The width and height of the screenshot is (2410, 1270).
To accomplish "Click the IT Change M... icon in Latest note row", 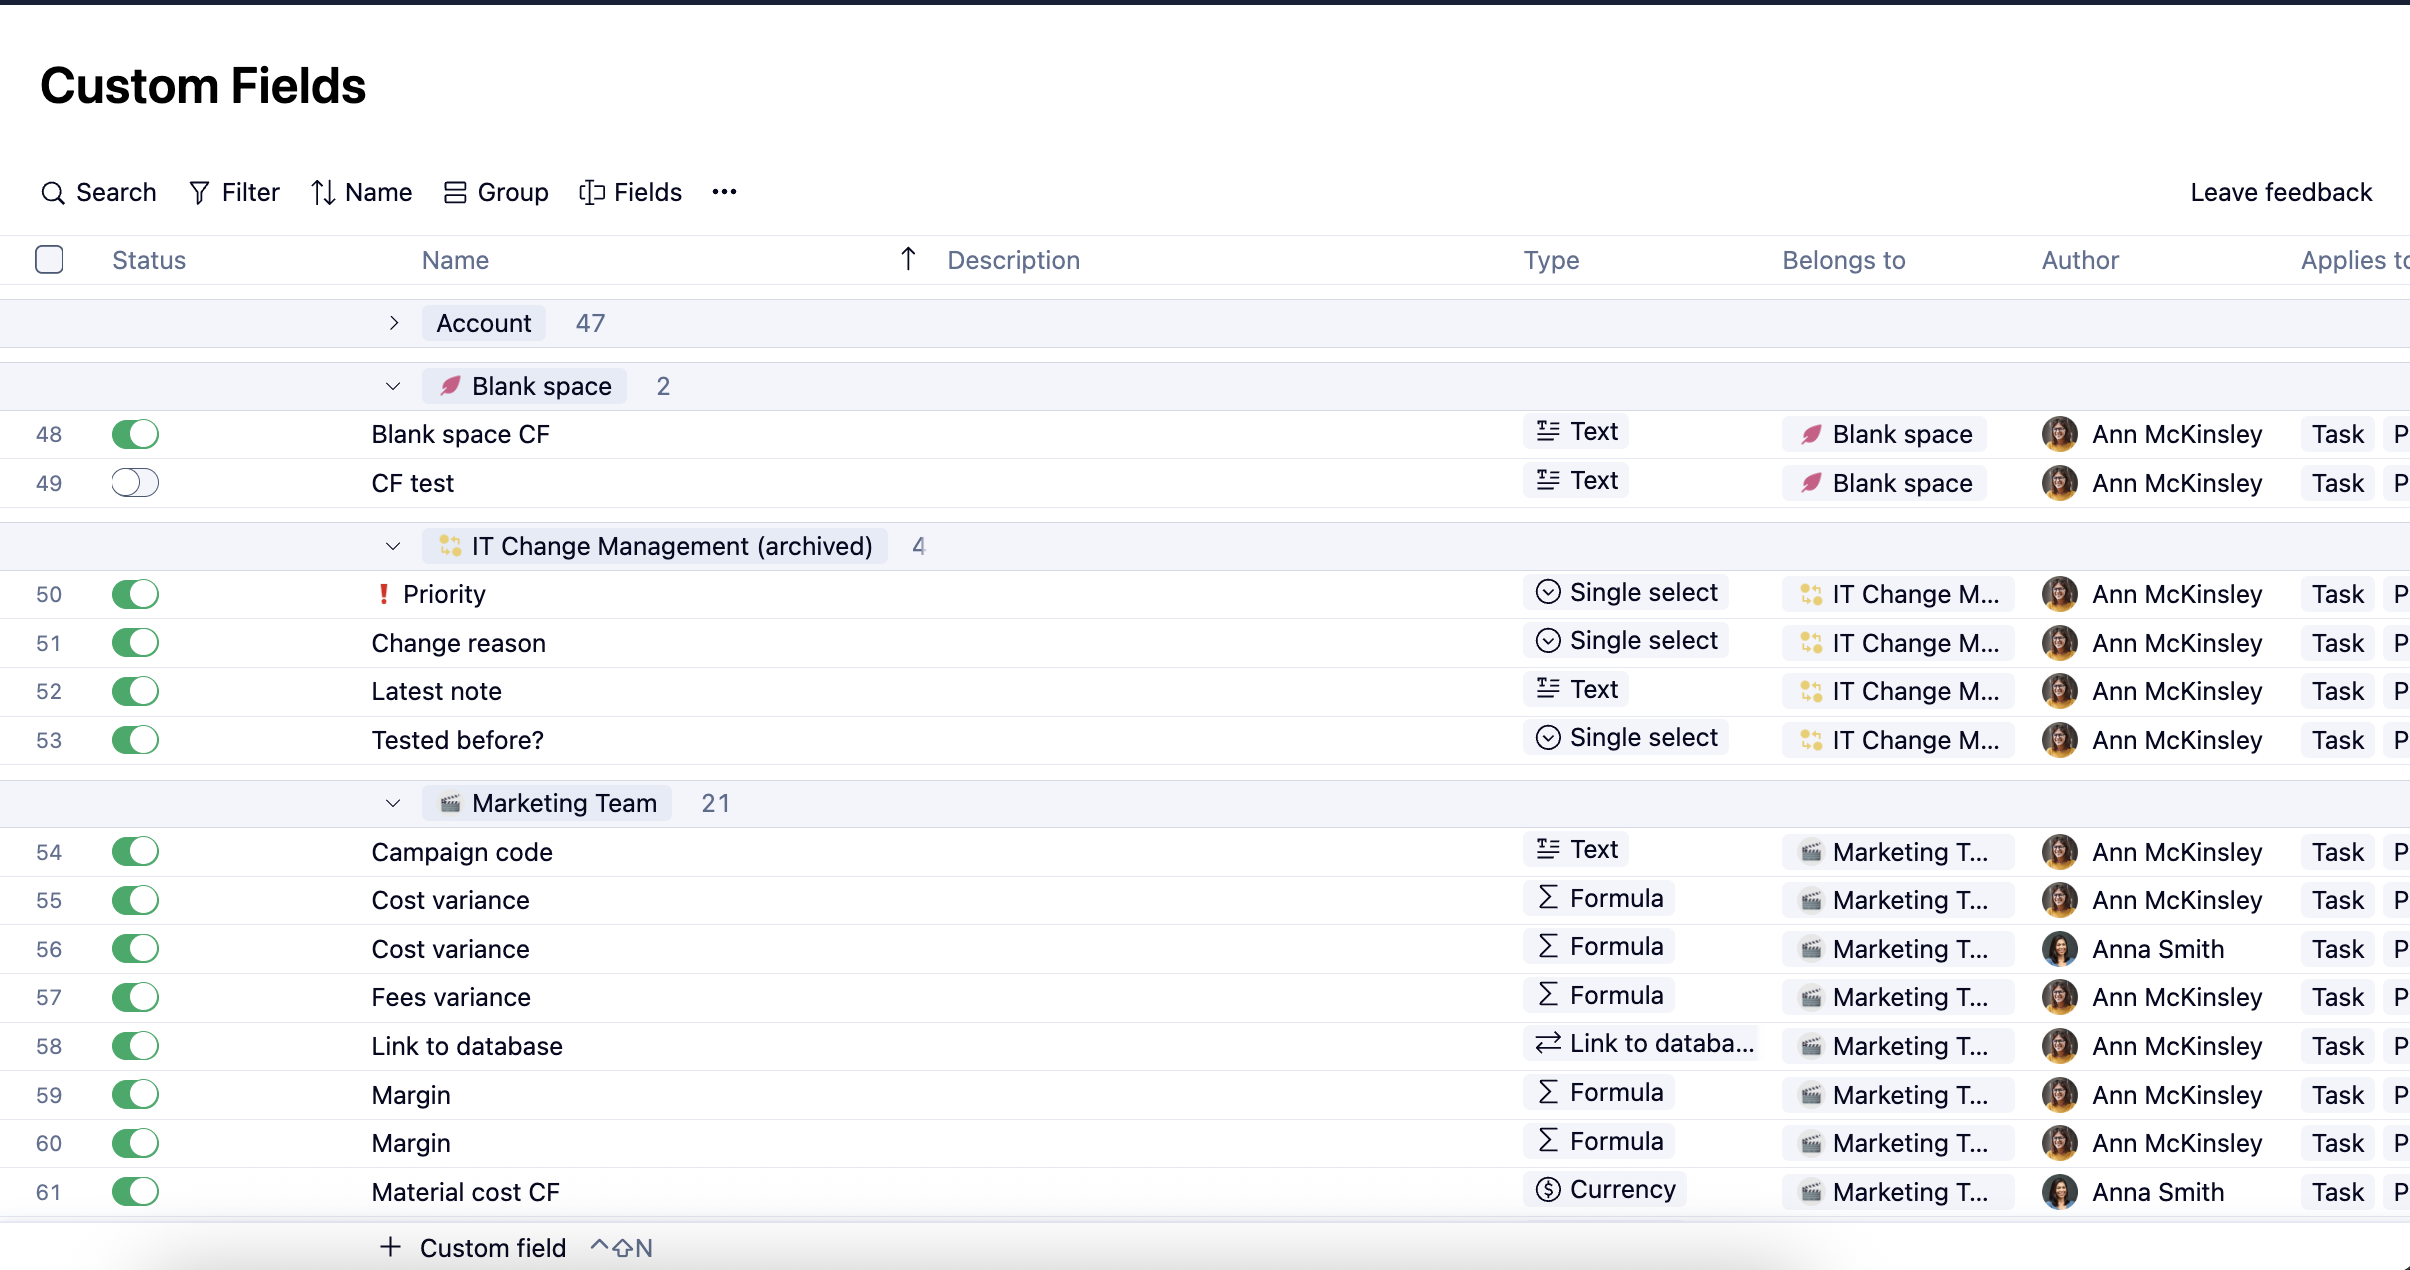I will 1811,691.
